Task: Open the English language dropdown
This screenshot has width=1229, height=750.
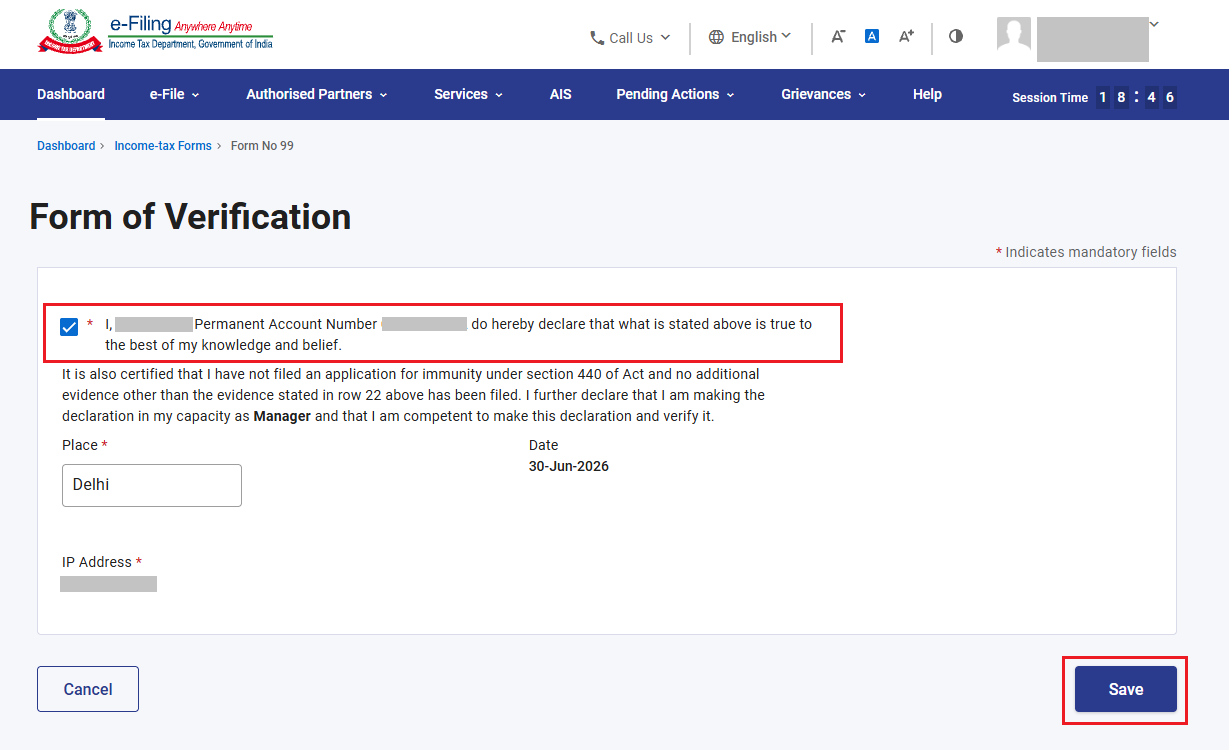Action: click(750, 37)
